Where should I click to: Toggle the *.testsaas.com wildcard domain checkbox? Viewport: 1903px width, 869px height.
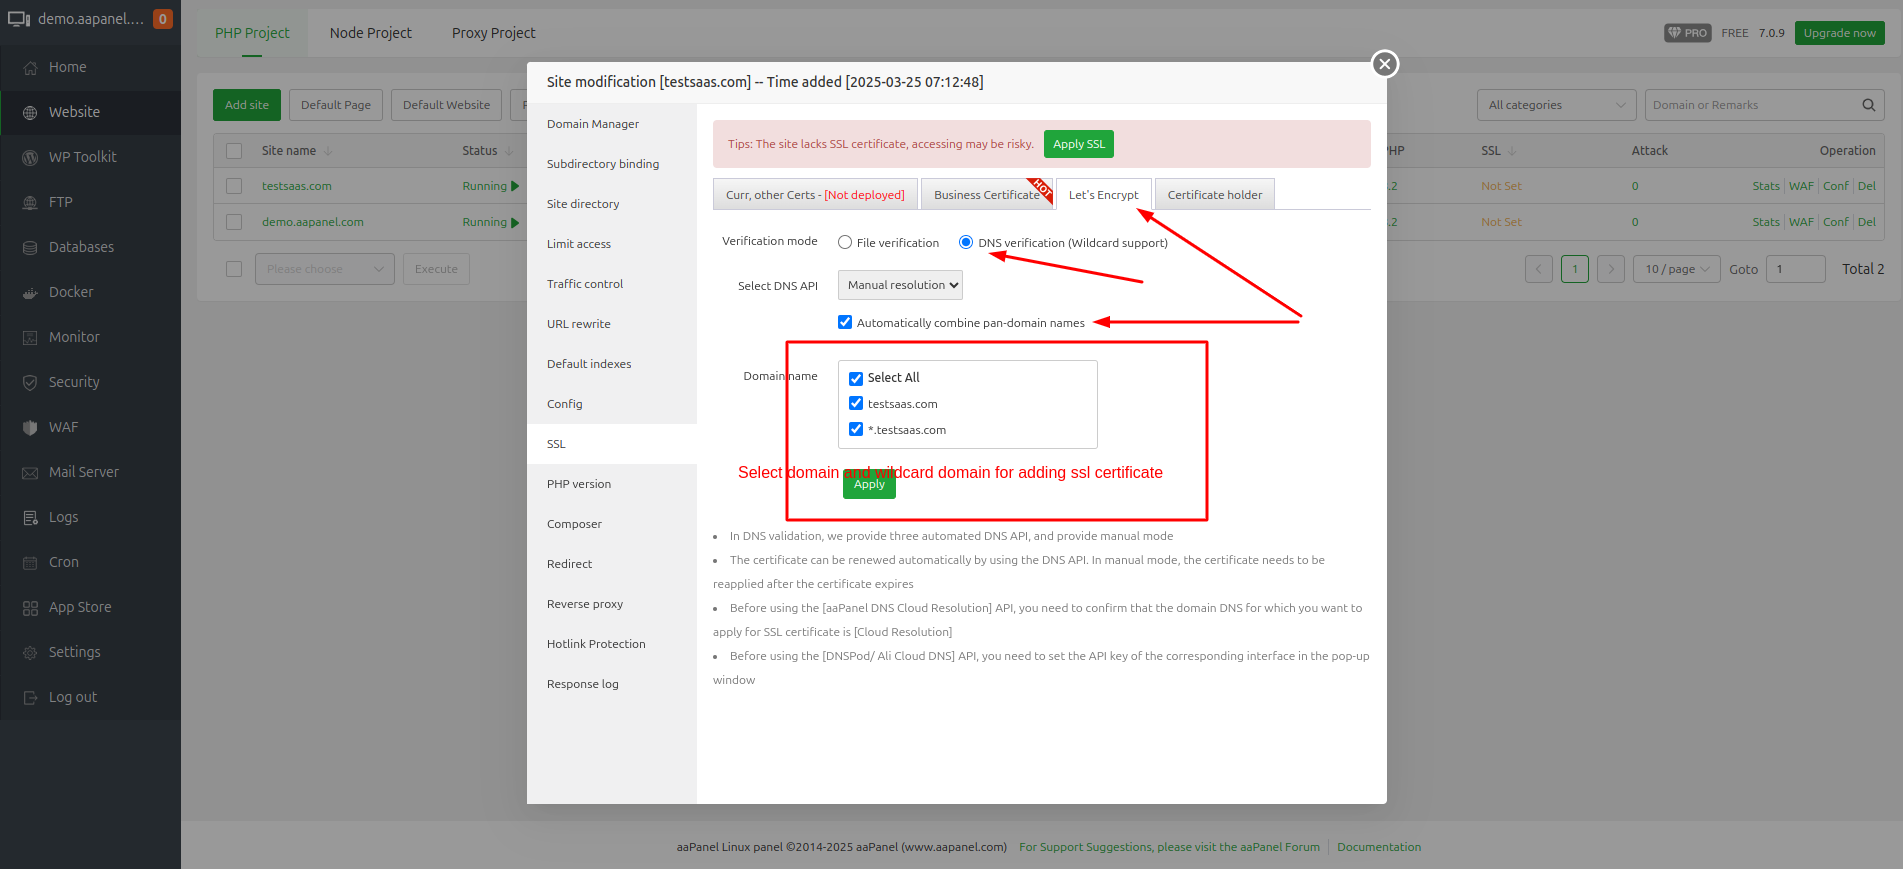click(856, 429)
